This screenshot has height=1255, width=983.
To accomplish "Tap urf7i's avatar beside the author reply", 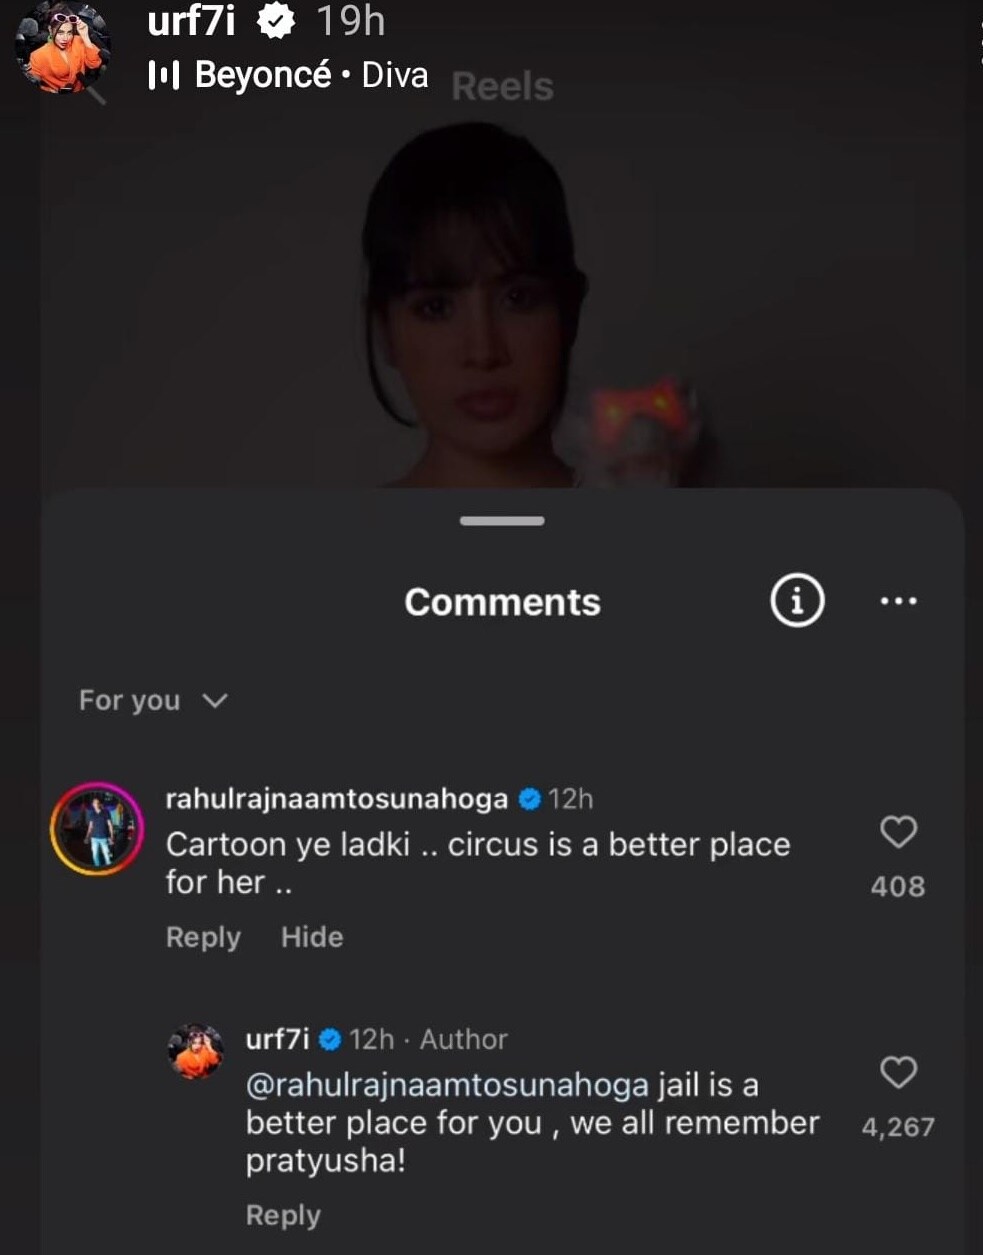I will click(195, 1052).
